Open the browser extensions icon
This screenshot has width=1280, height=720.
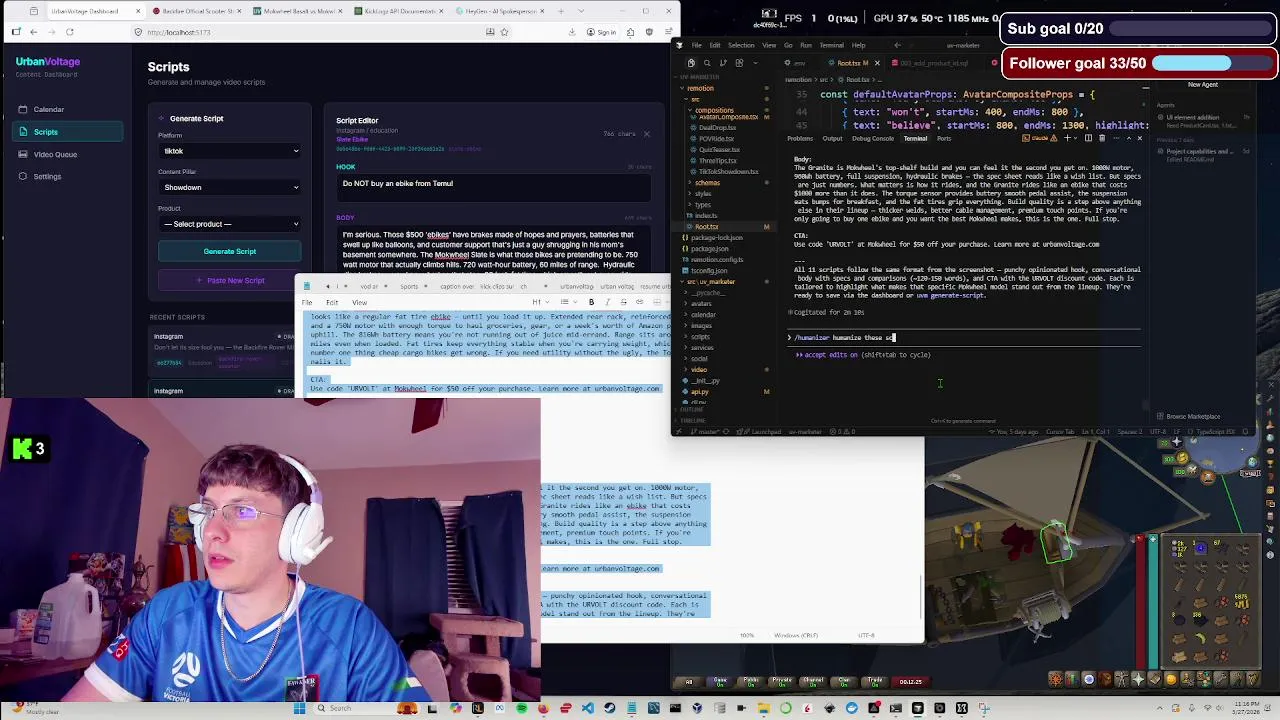click(630, 32)
